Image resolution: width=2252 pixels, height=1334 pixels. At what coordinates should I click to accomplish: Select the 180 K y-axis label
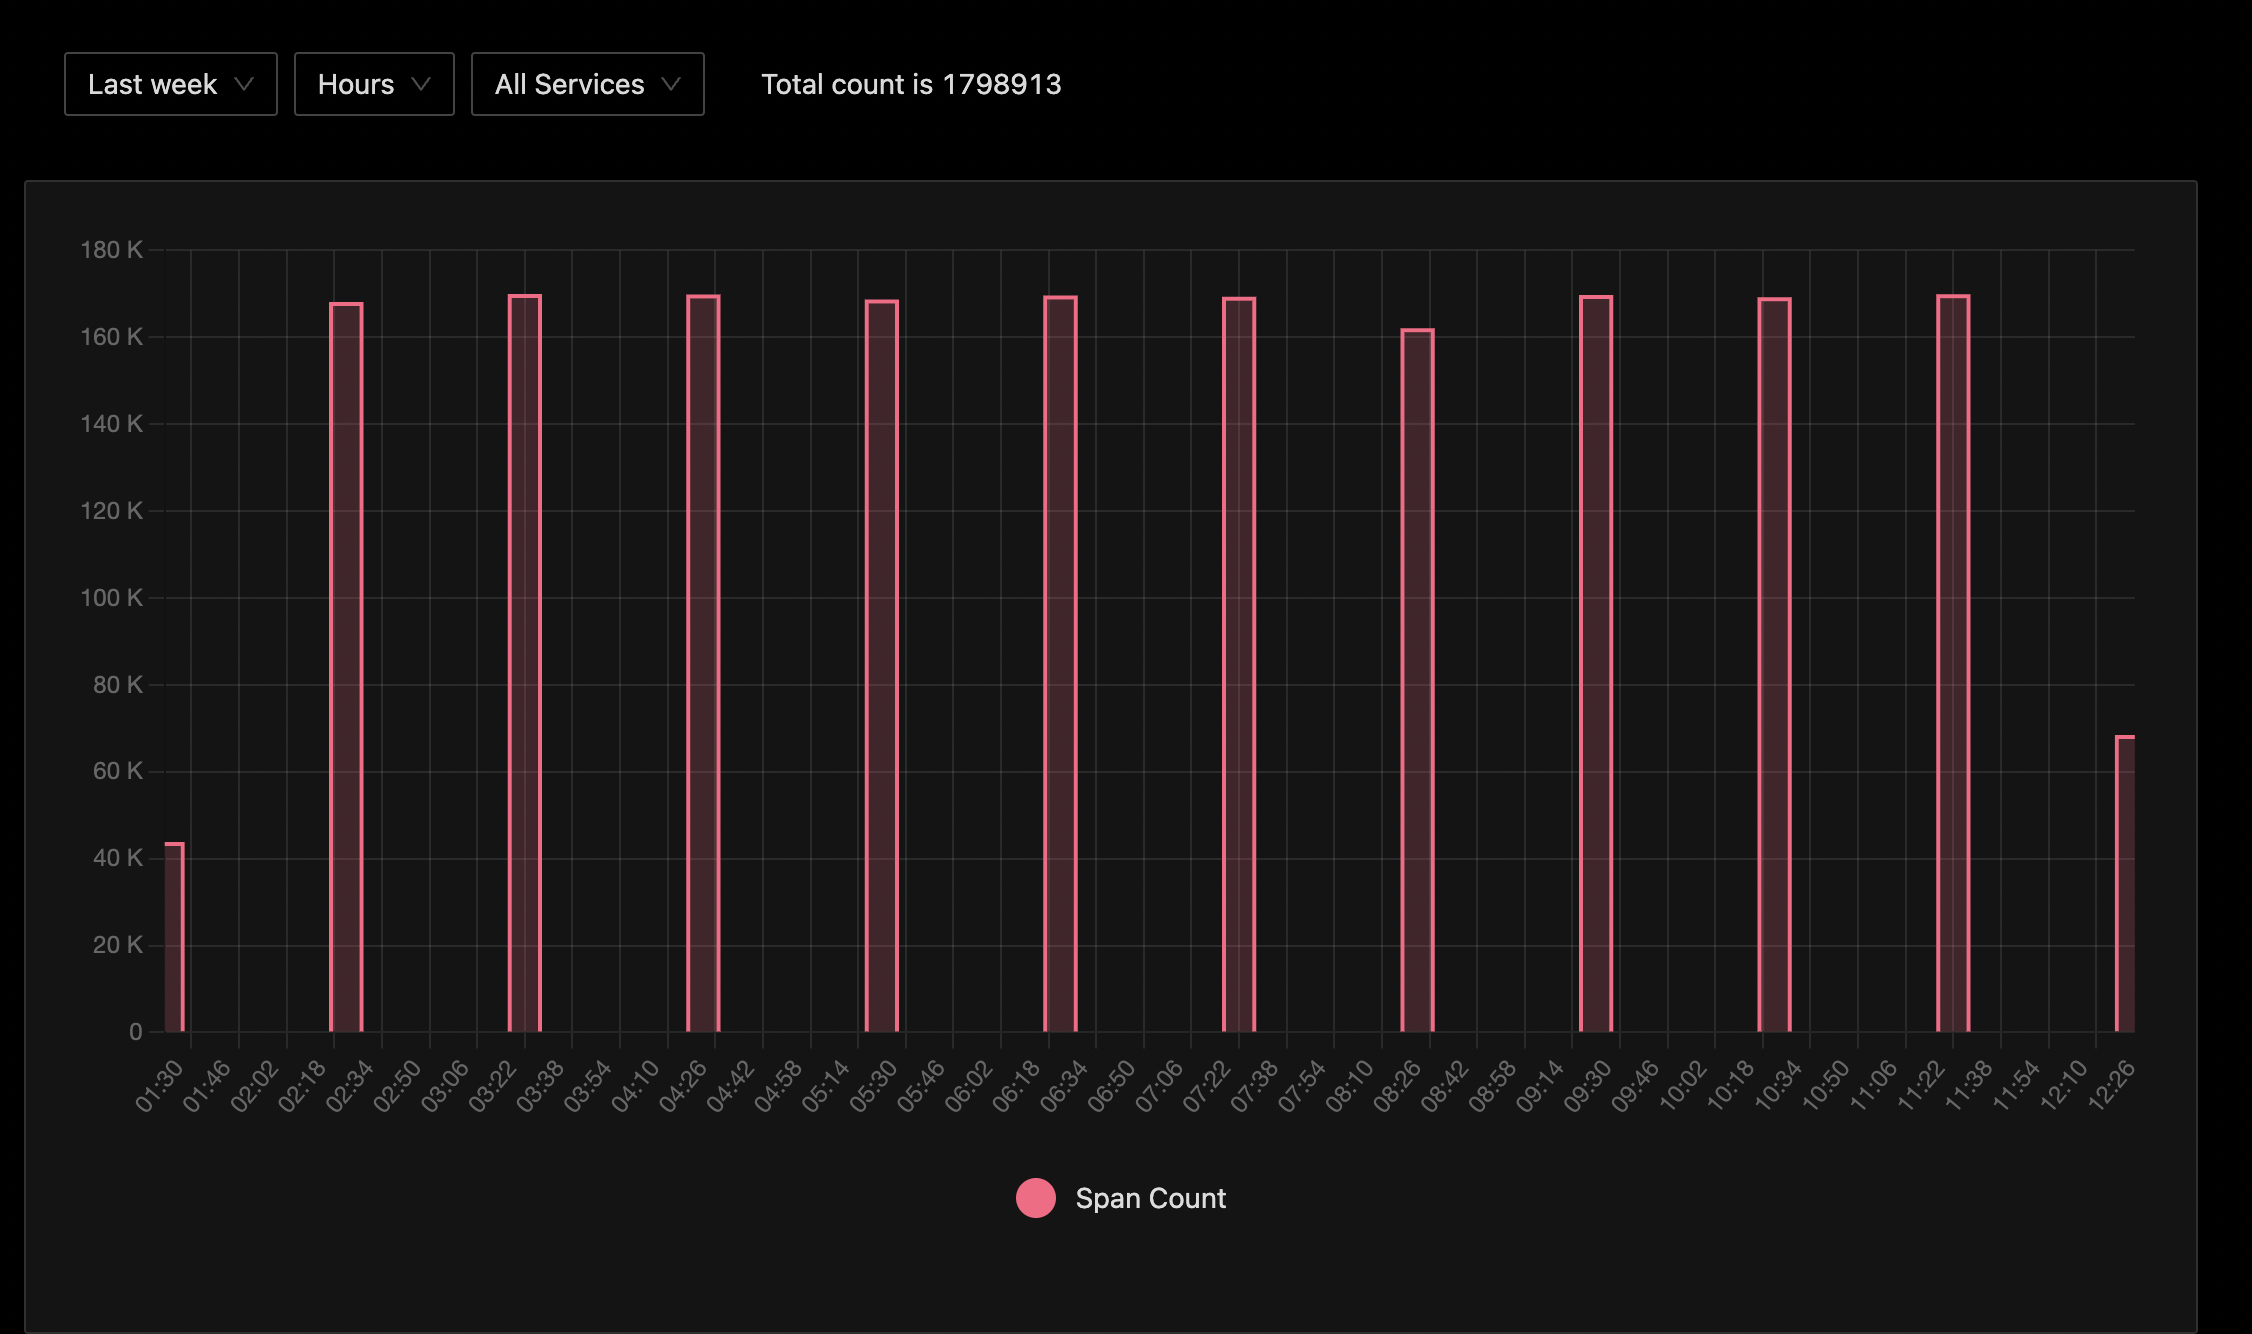tap(113, 249)
